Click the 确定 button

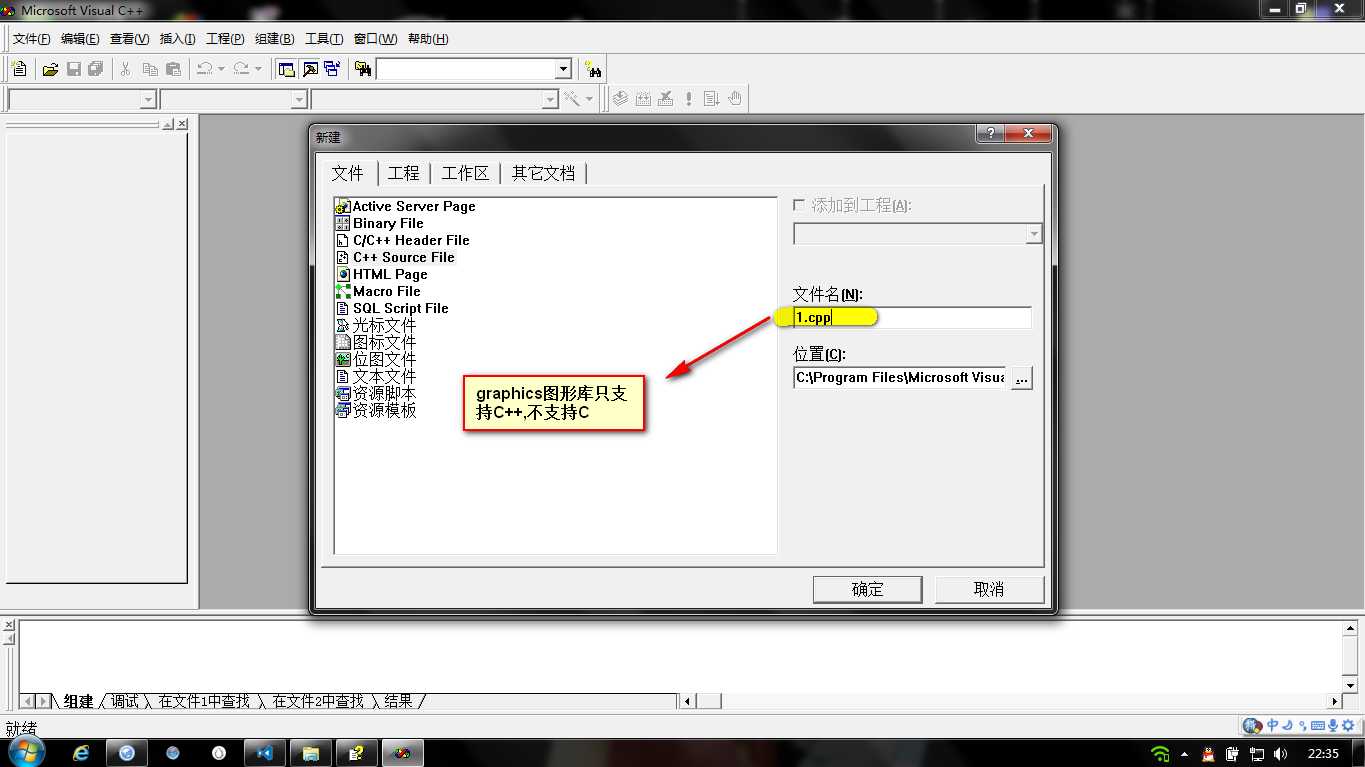867,589
